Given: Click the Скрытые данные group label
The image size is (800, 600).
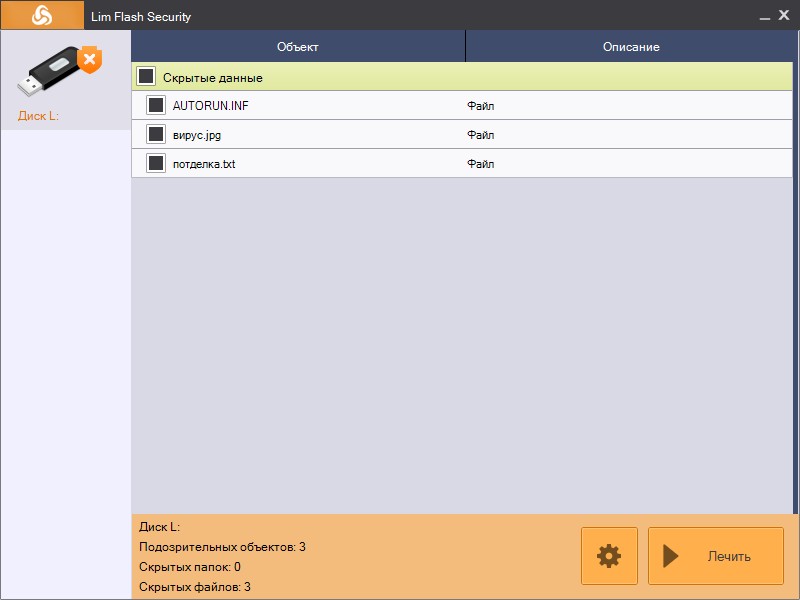Looking at the screenshot, I should 213,78.
